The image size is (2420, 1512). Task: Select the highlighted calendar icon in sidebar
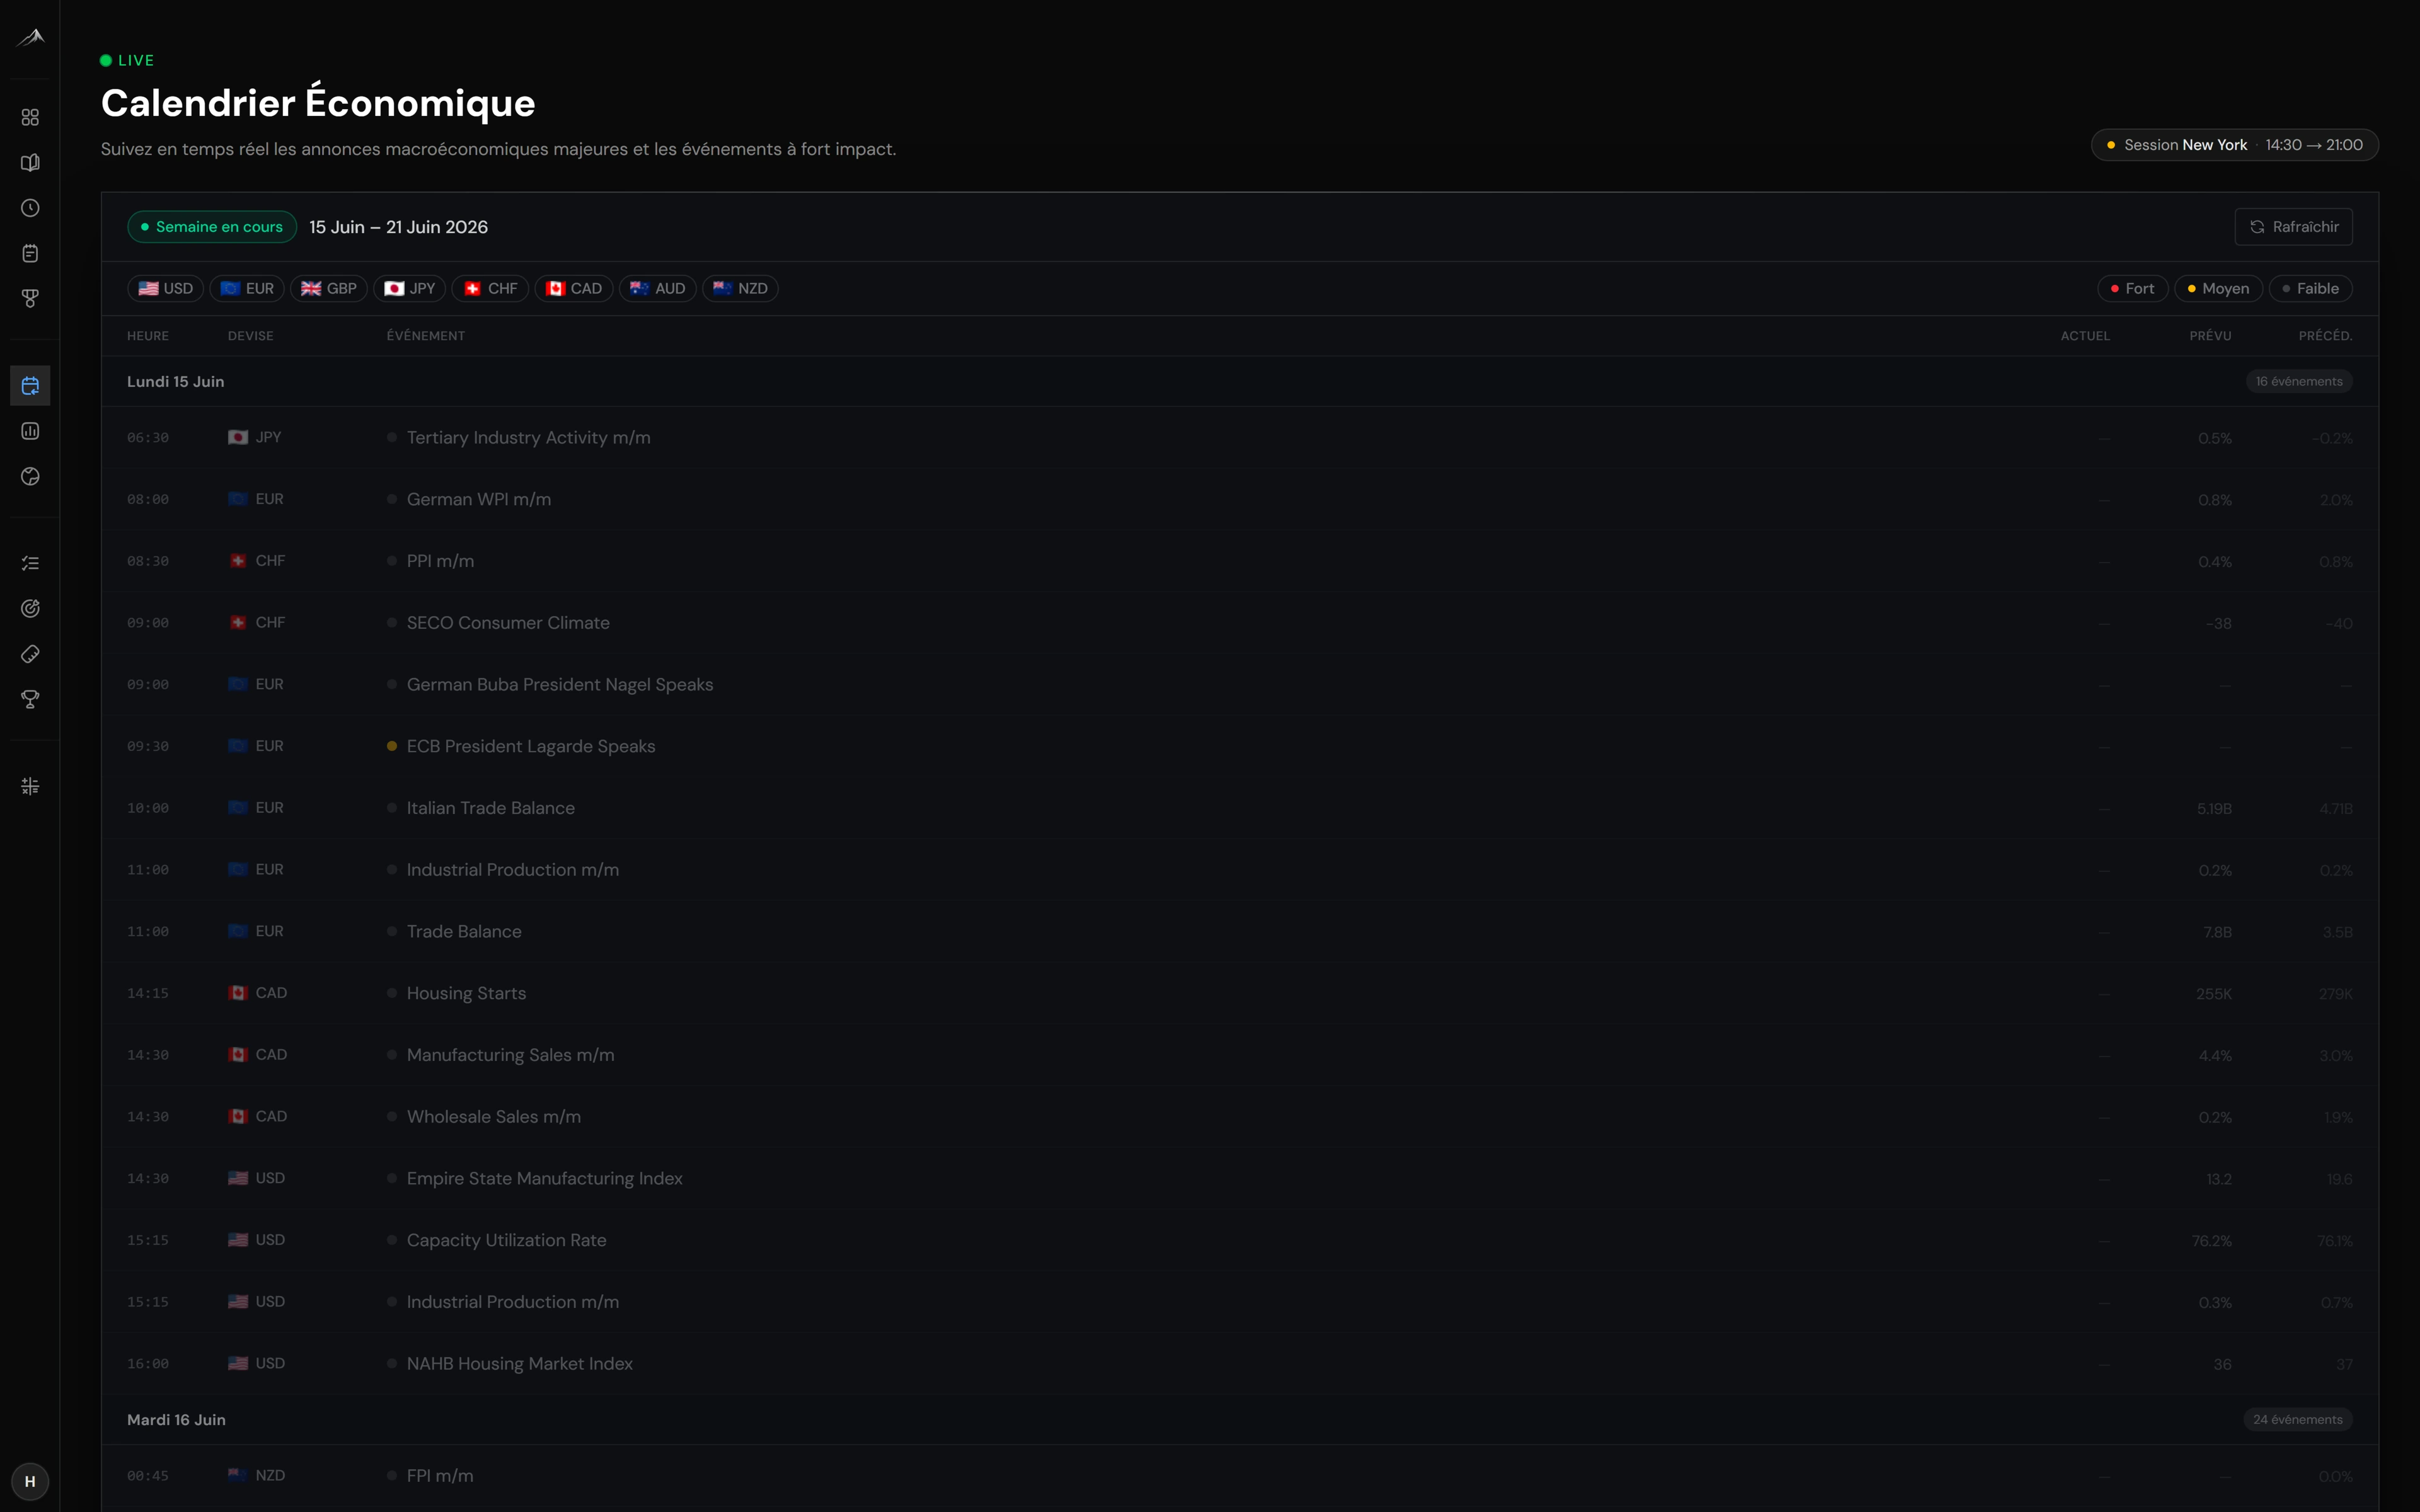click(x=30, y=386)
